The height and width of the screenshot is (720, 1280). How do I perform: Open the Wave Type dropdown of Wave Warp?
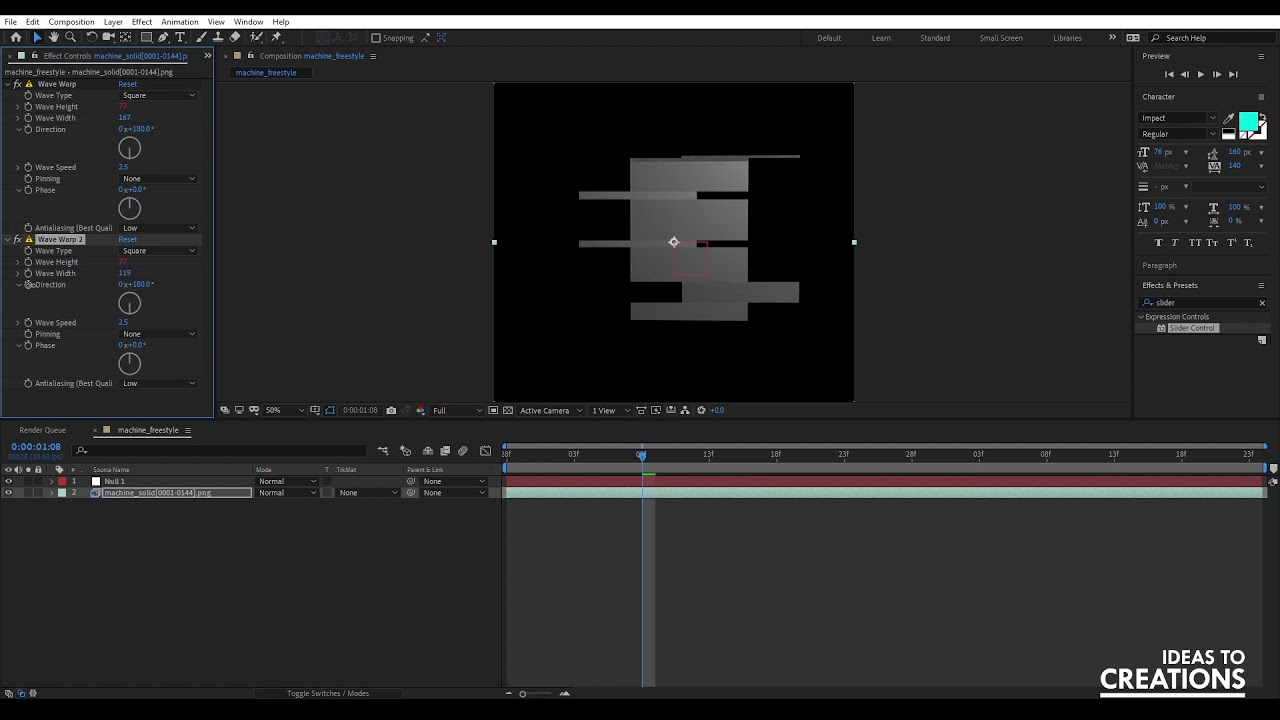click(159, 95)
